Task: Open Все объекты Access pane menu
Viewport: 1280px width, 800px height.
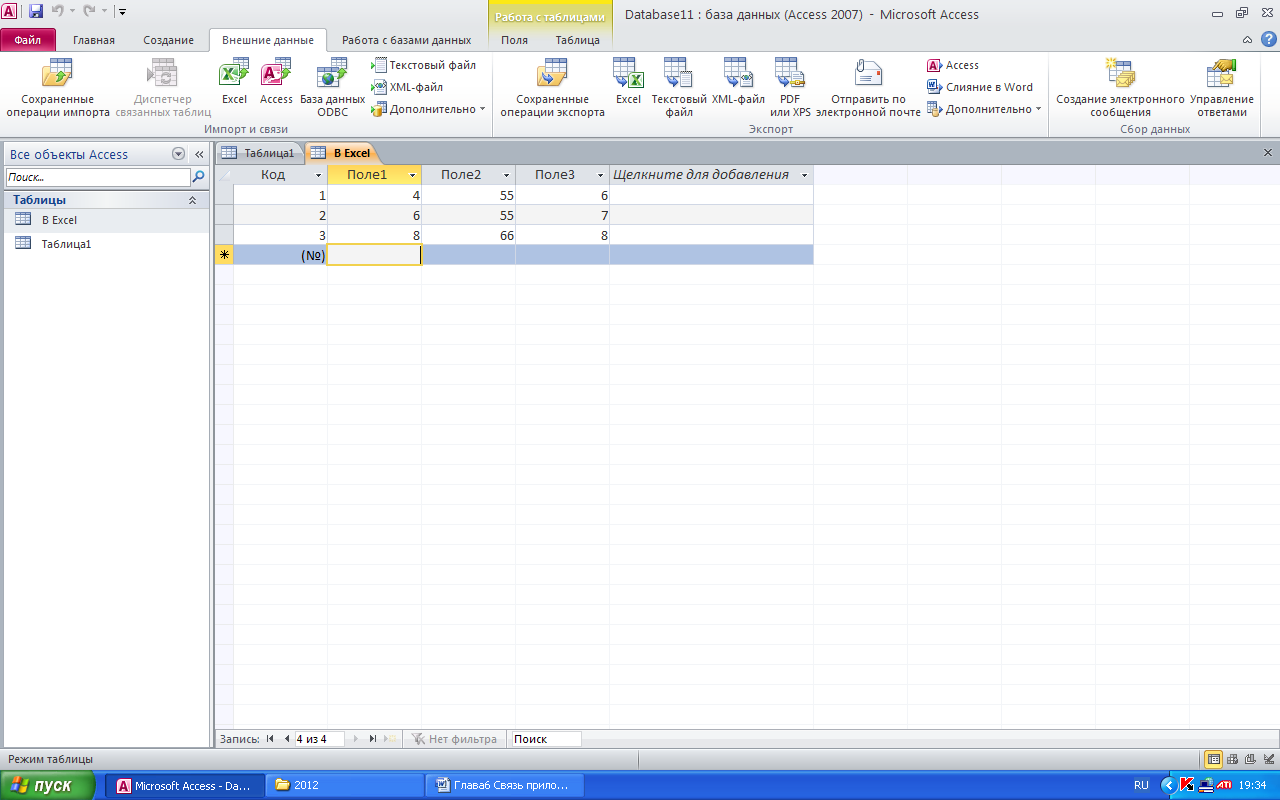Action: 178,154
